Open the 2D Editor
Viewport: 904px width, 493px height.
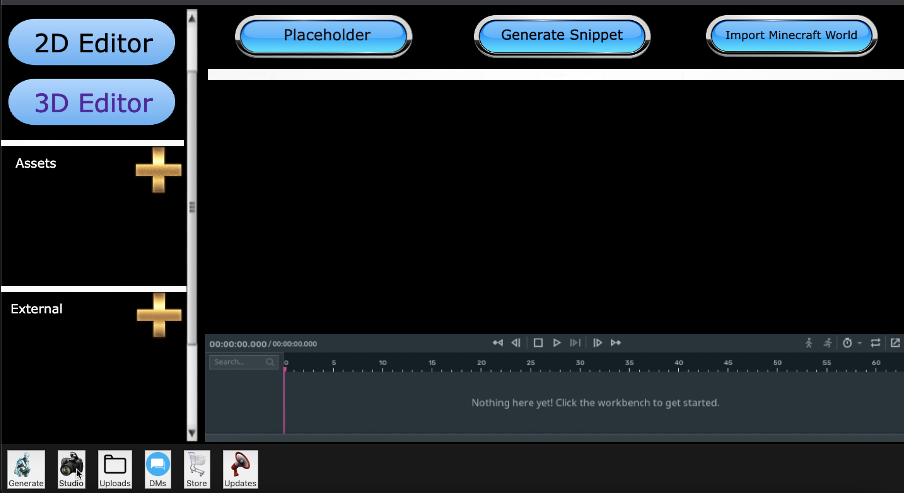92,42
